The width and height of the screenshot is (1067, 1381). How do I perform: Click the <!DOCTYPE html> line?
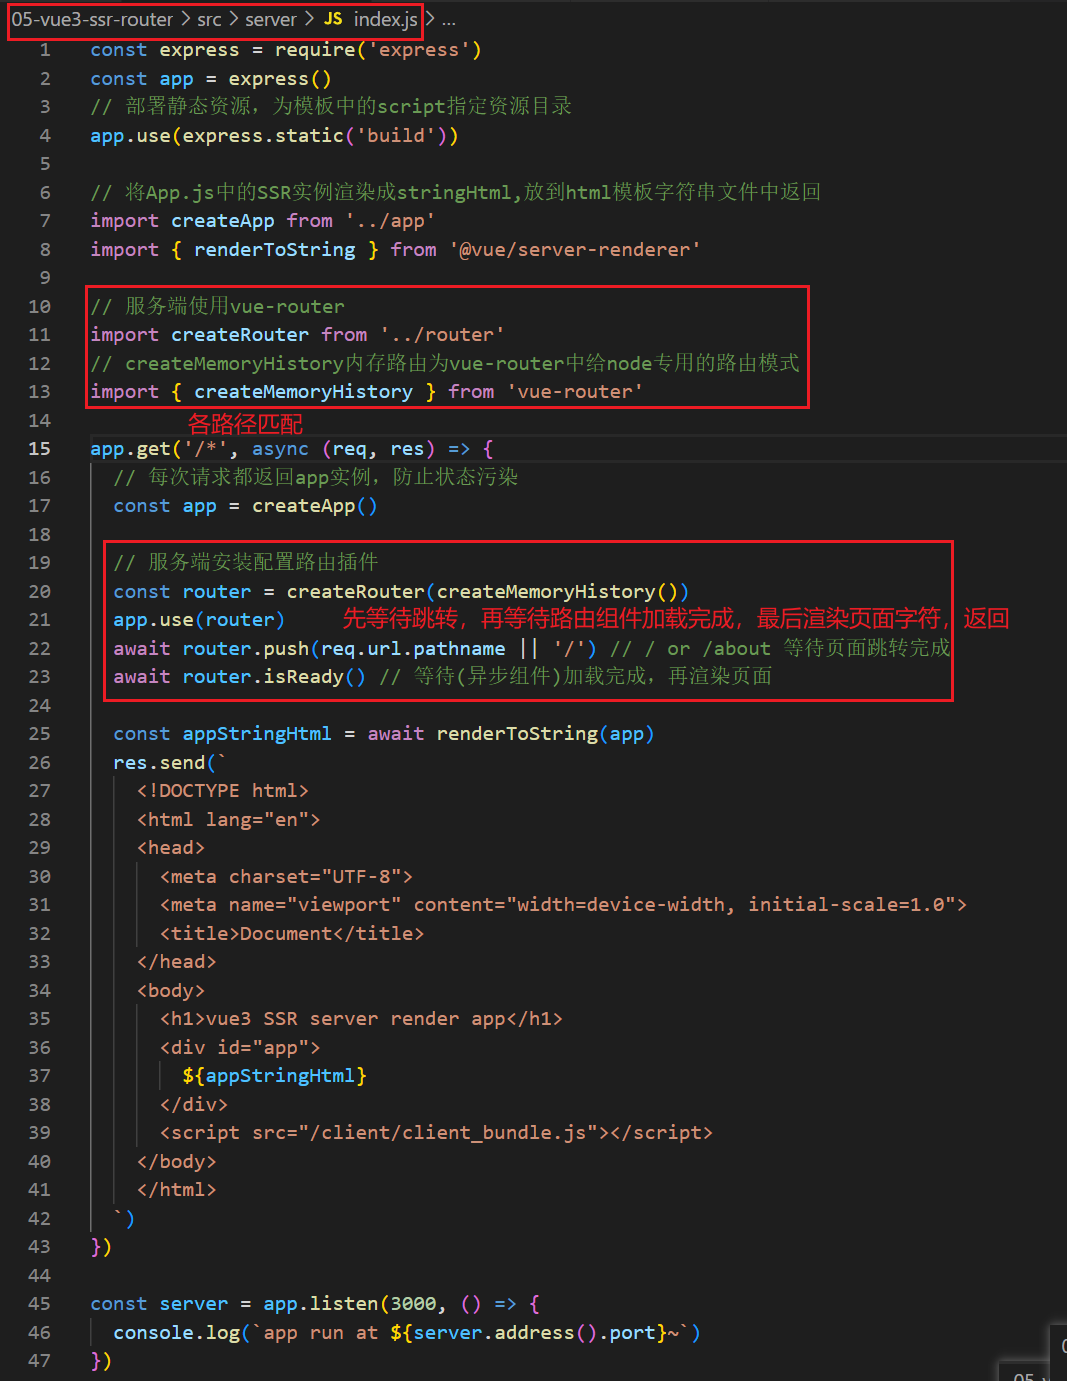click(x=223, y=791)
